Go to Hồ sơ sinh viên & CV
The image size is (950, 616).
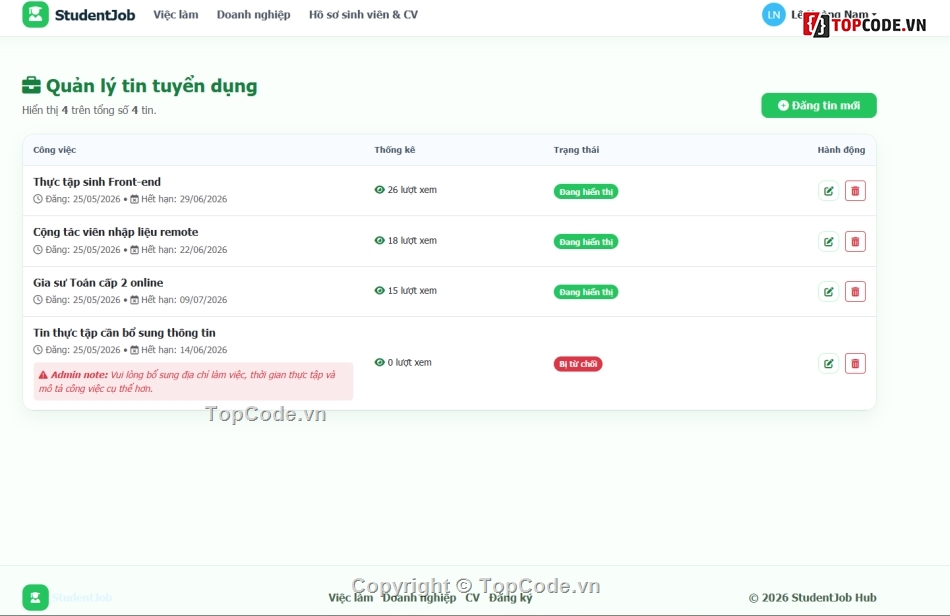(x=364, y=15)
